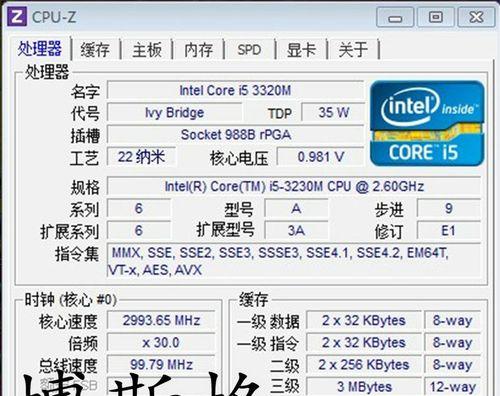Image resolution: width=500 pixels, height=396 pixels.
Task: Click the 修订 value E1
Action: (449, 231)
